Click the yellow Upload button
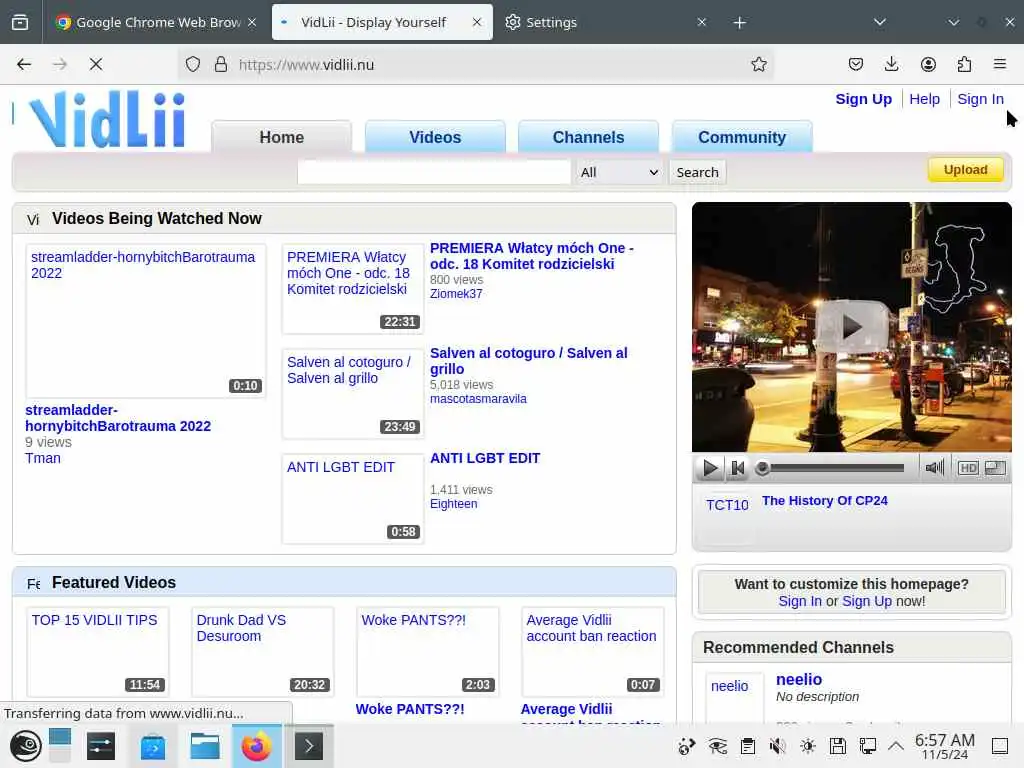The height and width of the screenshot is (768, 1024). pyautogui.click(x=965, y=170)
